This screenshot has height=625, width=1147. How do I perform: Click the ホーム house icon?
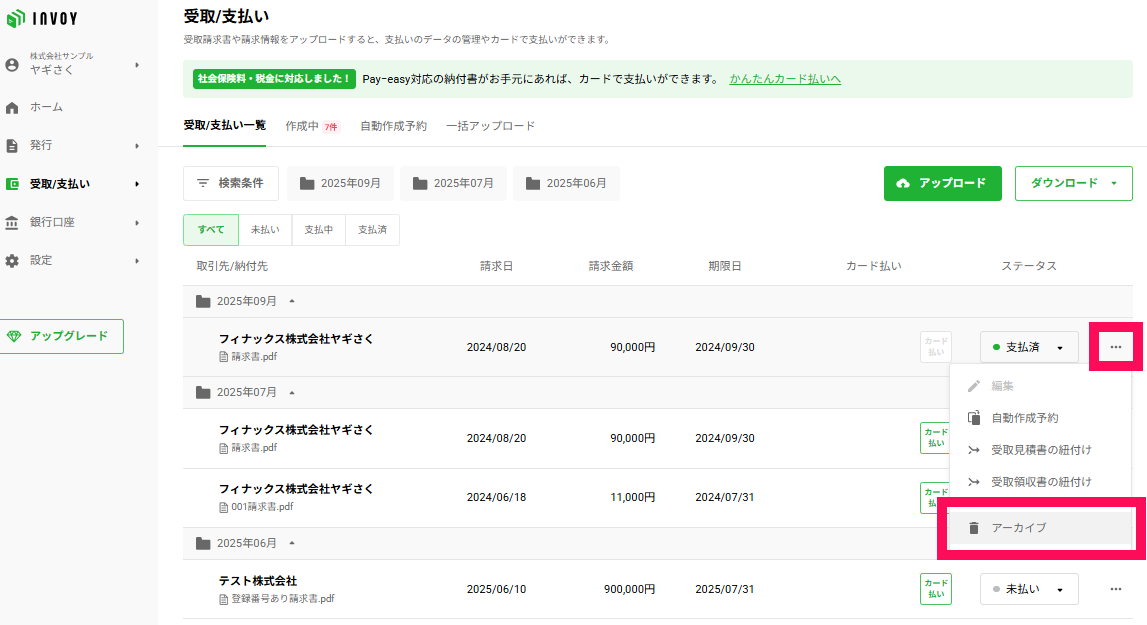(12, 108)
